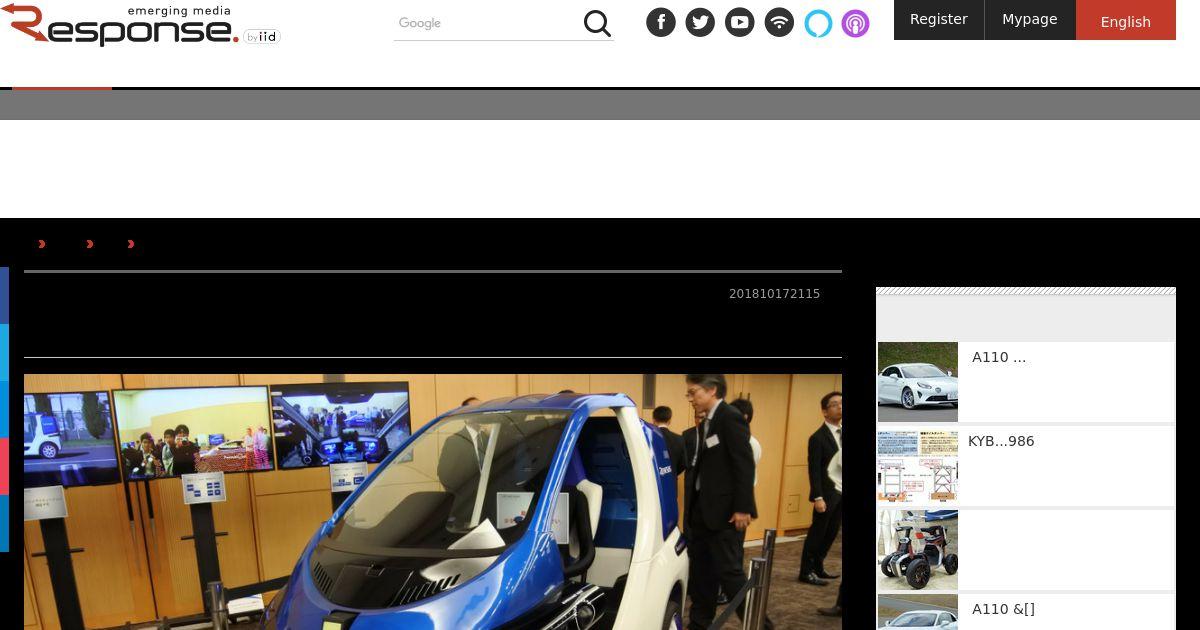Open the Alexa skill ring icon
This screenshot has height=630, width=1200.
tap(818, 22)
